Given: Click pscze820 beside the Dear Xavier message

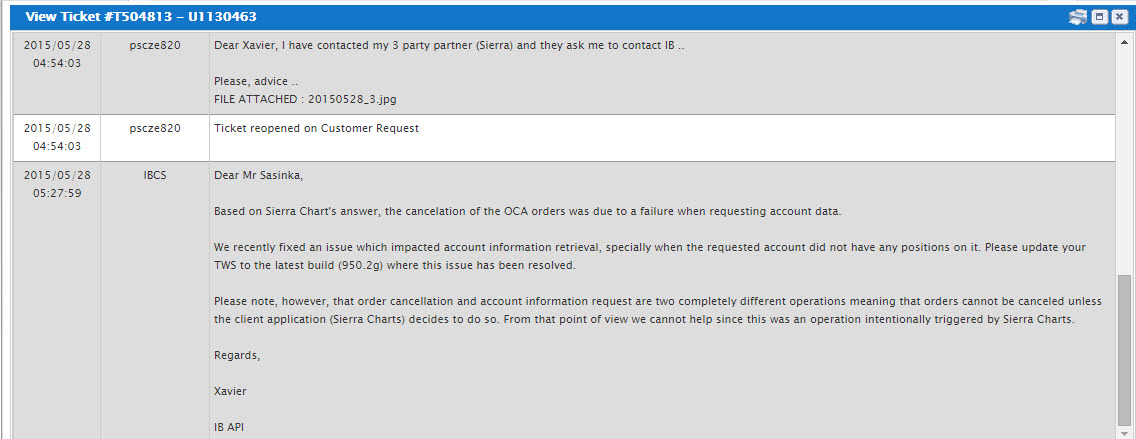Looking at the screenshot, I should (155, 45).
